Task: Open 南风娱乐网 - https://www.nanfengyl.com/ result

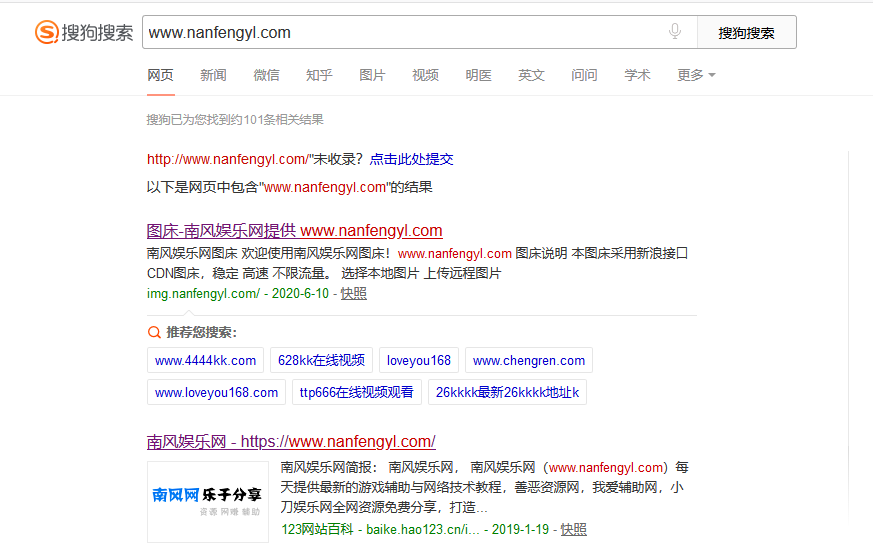Action: 291,441
